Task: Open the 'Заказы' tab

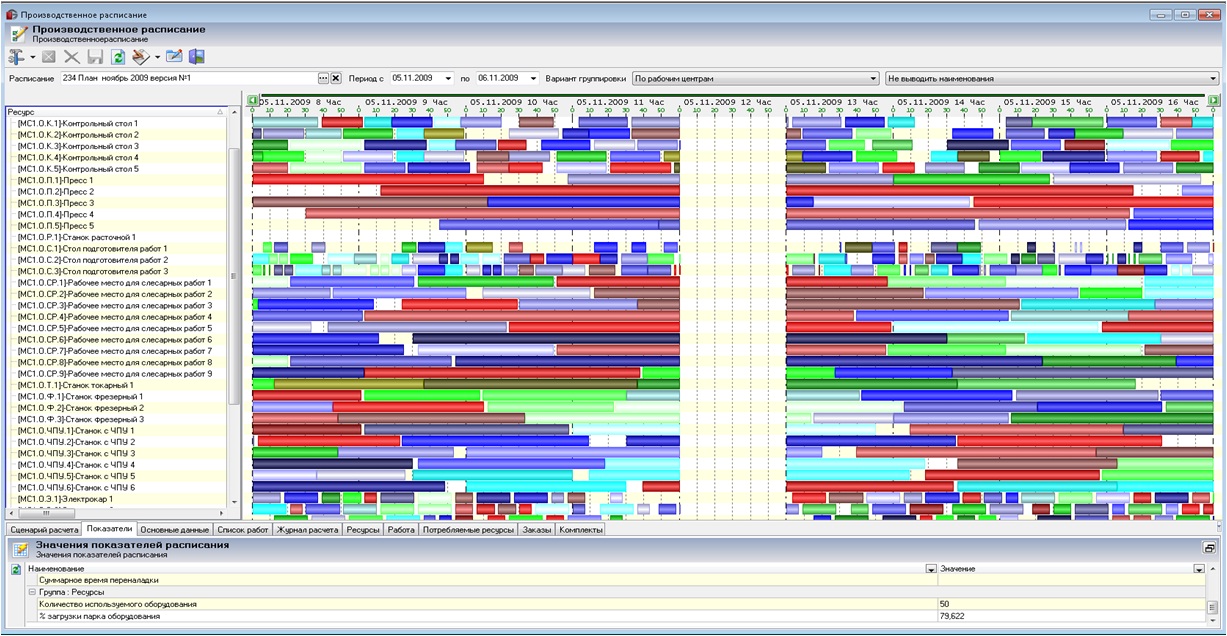Action: [536, 529]
